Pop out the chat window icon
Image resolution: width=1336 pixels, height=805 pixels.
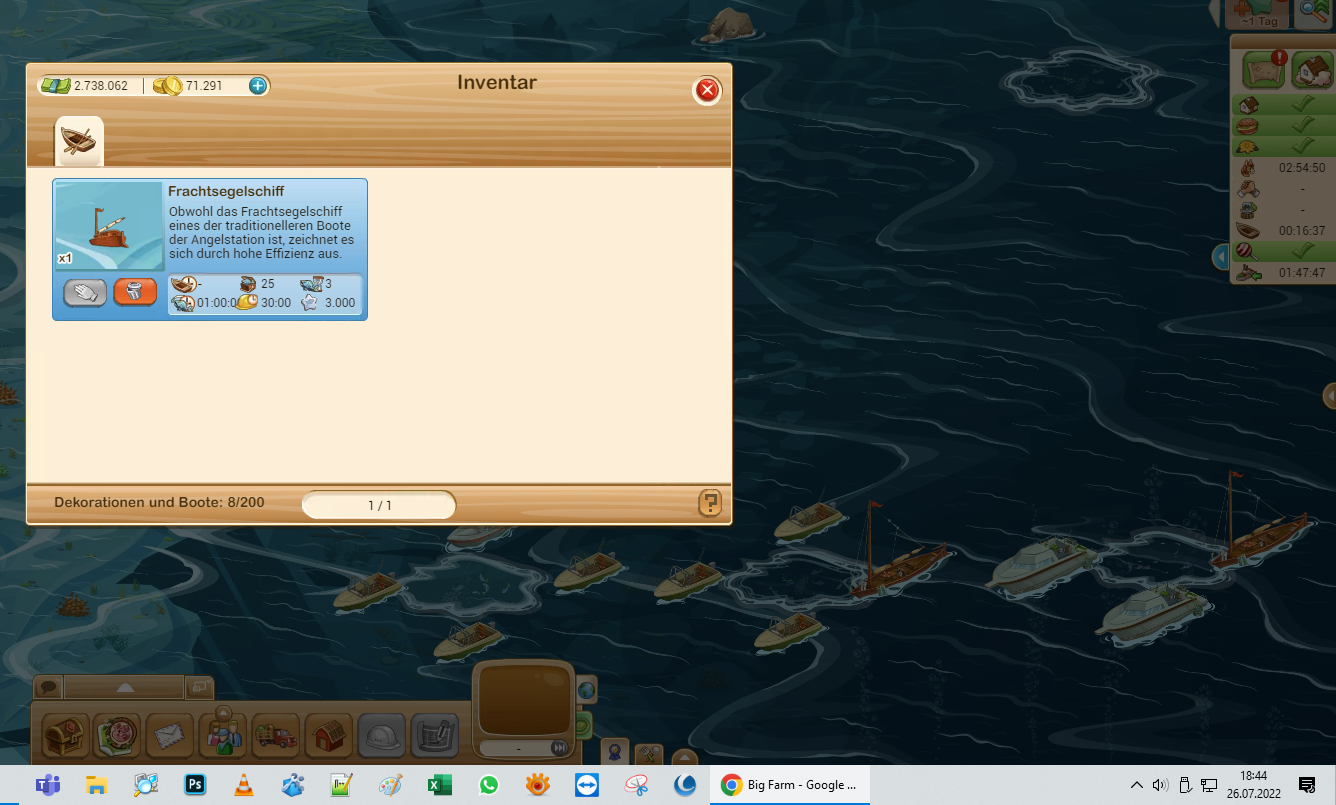[x=199, y=687]
